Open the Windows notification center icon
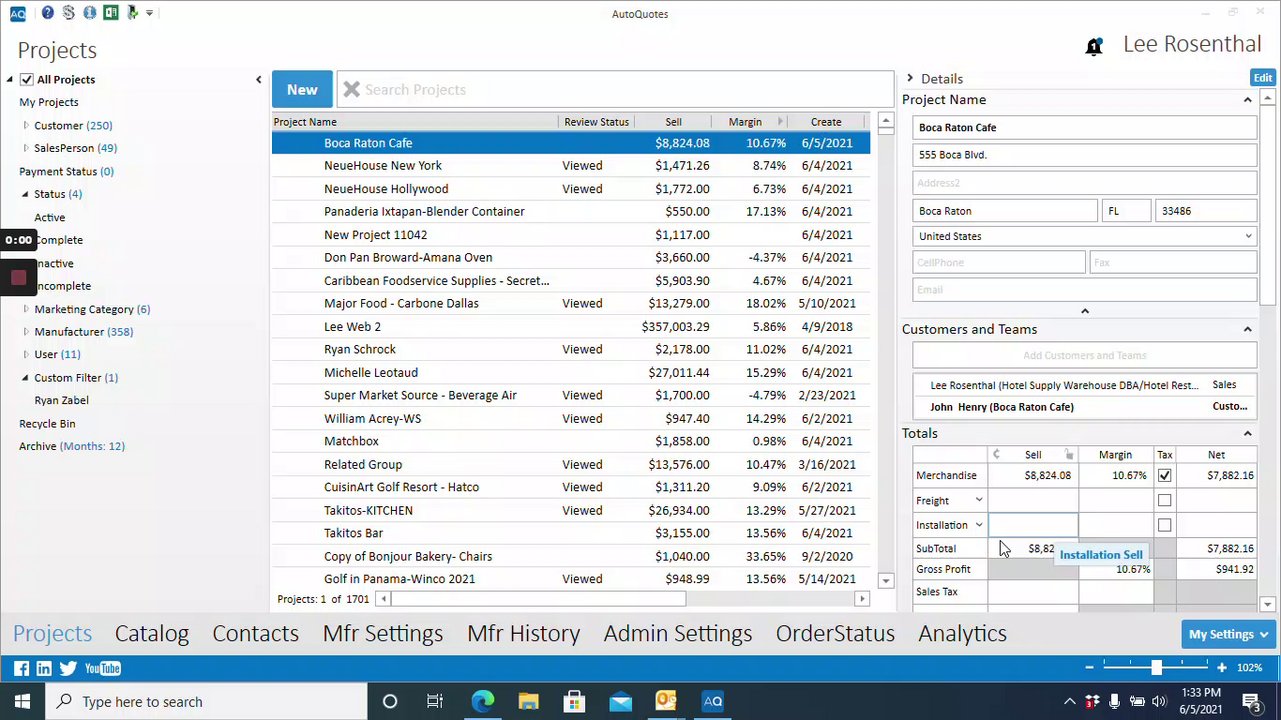 click(1251, 702)
